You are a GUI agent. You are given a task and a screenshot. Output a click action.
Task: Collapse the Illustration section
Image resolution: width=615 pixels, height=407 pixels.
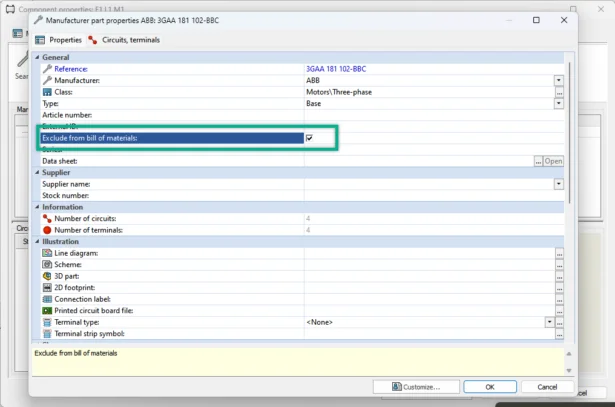point(36,241)
